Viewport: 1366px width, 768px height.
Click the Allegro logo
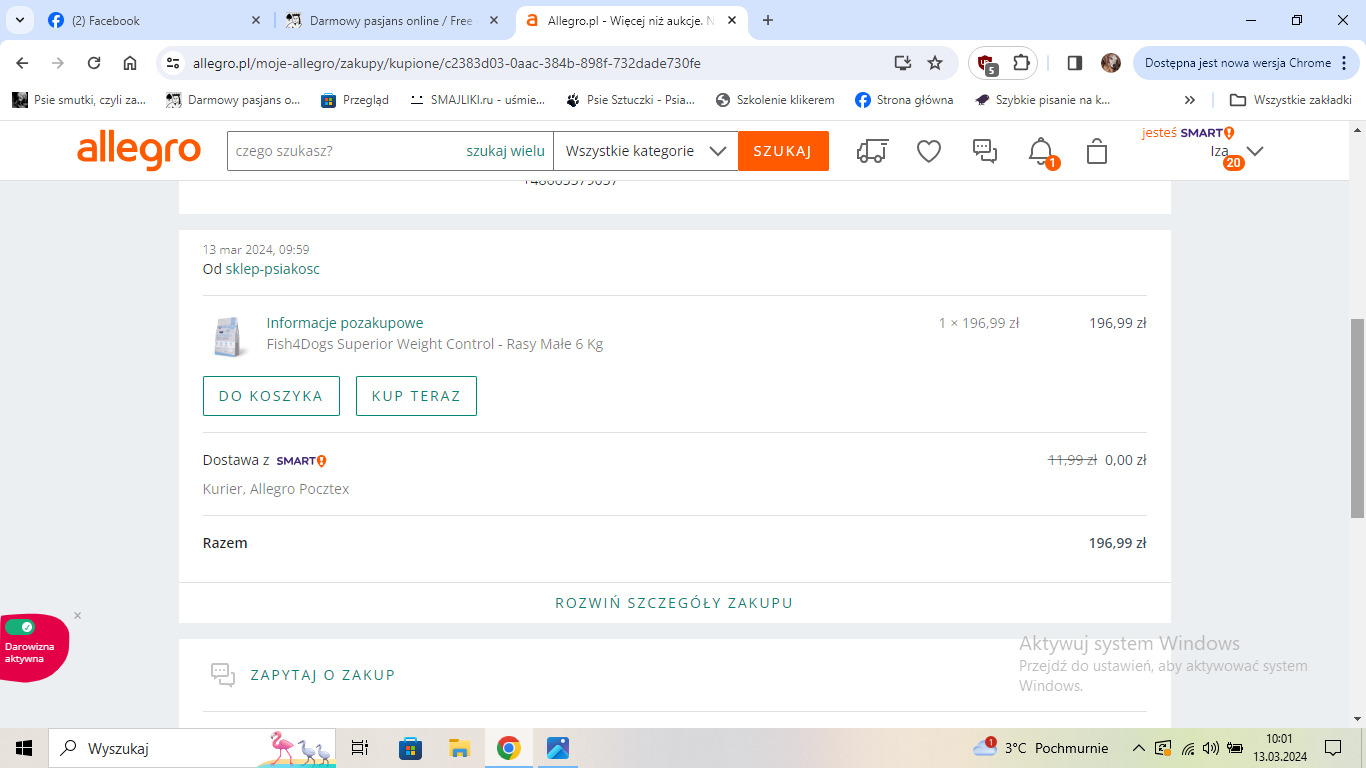click(x=139, y=151)
